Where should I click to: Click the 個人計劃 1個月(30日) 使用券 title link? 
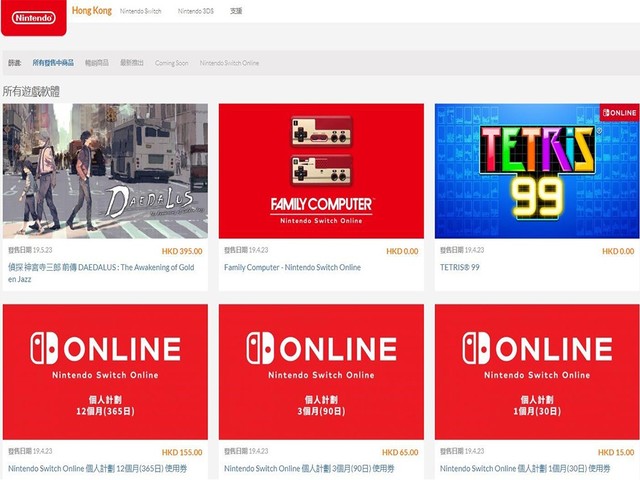pyautogui.click(x=525, y=469)
